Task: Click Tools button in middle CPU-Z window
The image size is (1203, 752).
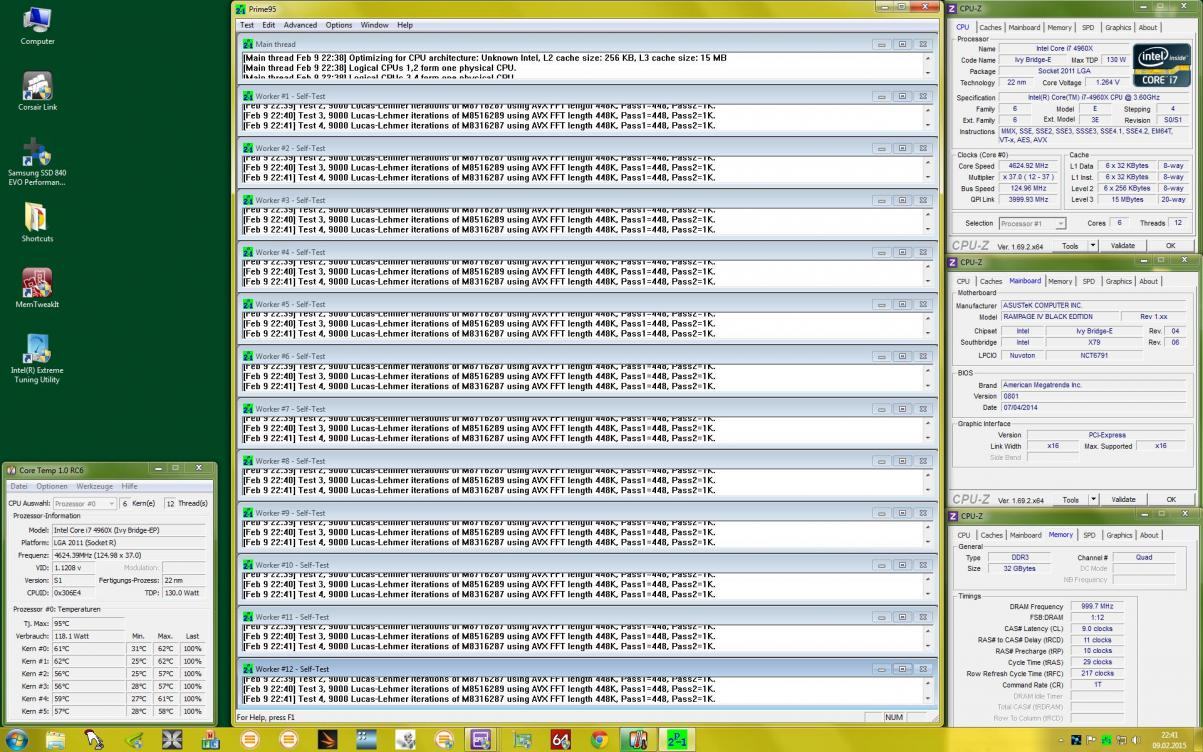Action: point(1070,499)
